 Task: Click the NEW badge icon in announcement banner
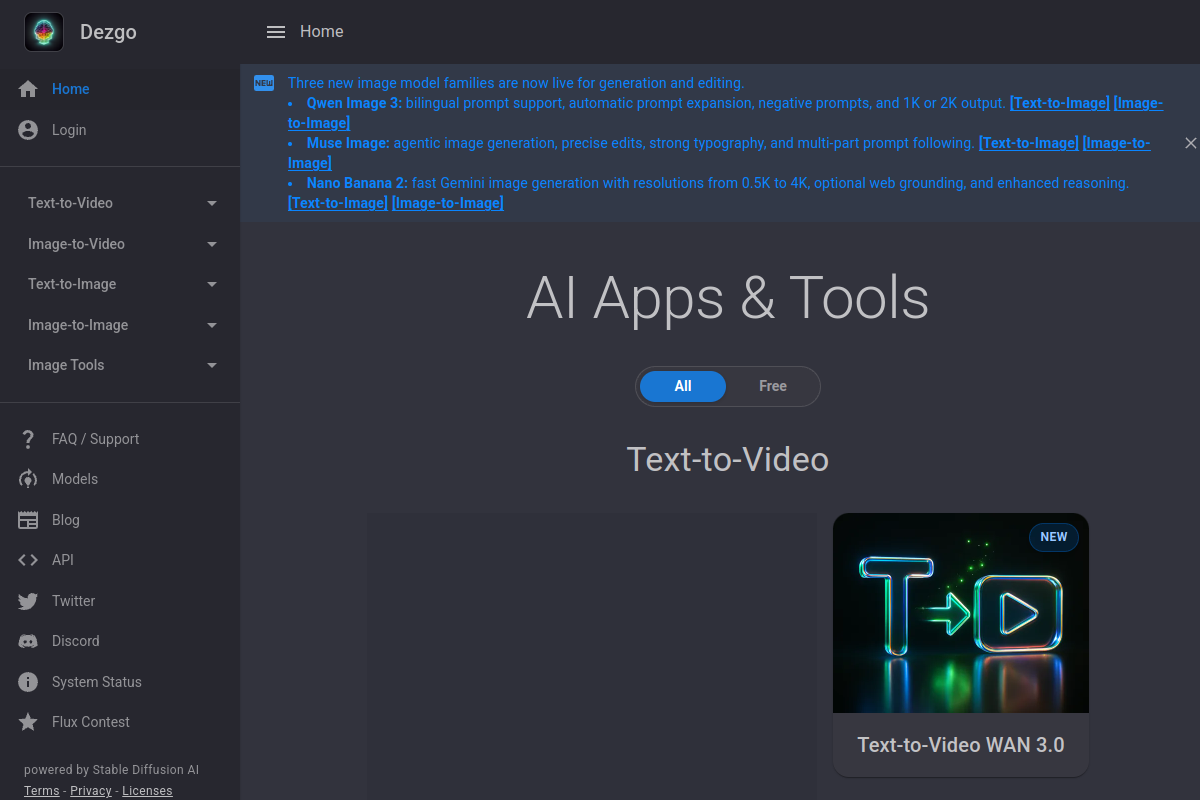[264, 83]
